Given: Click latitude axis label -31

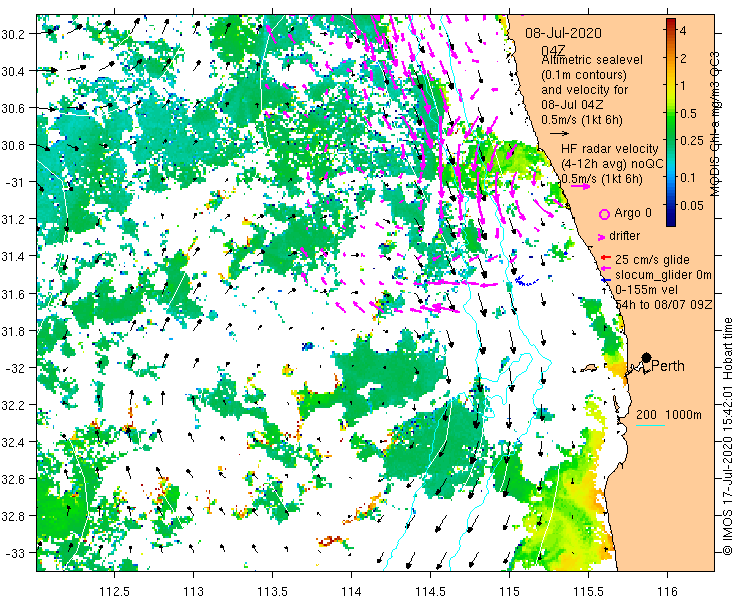Looking at the screenshot, I should [17, 182].
